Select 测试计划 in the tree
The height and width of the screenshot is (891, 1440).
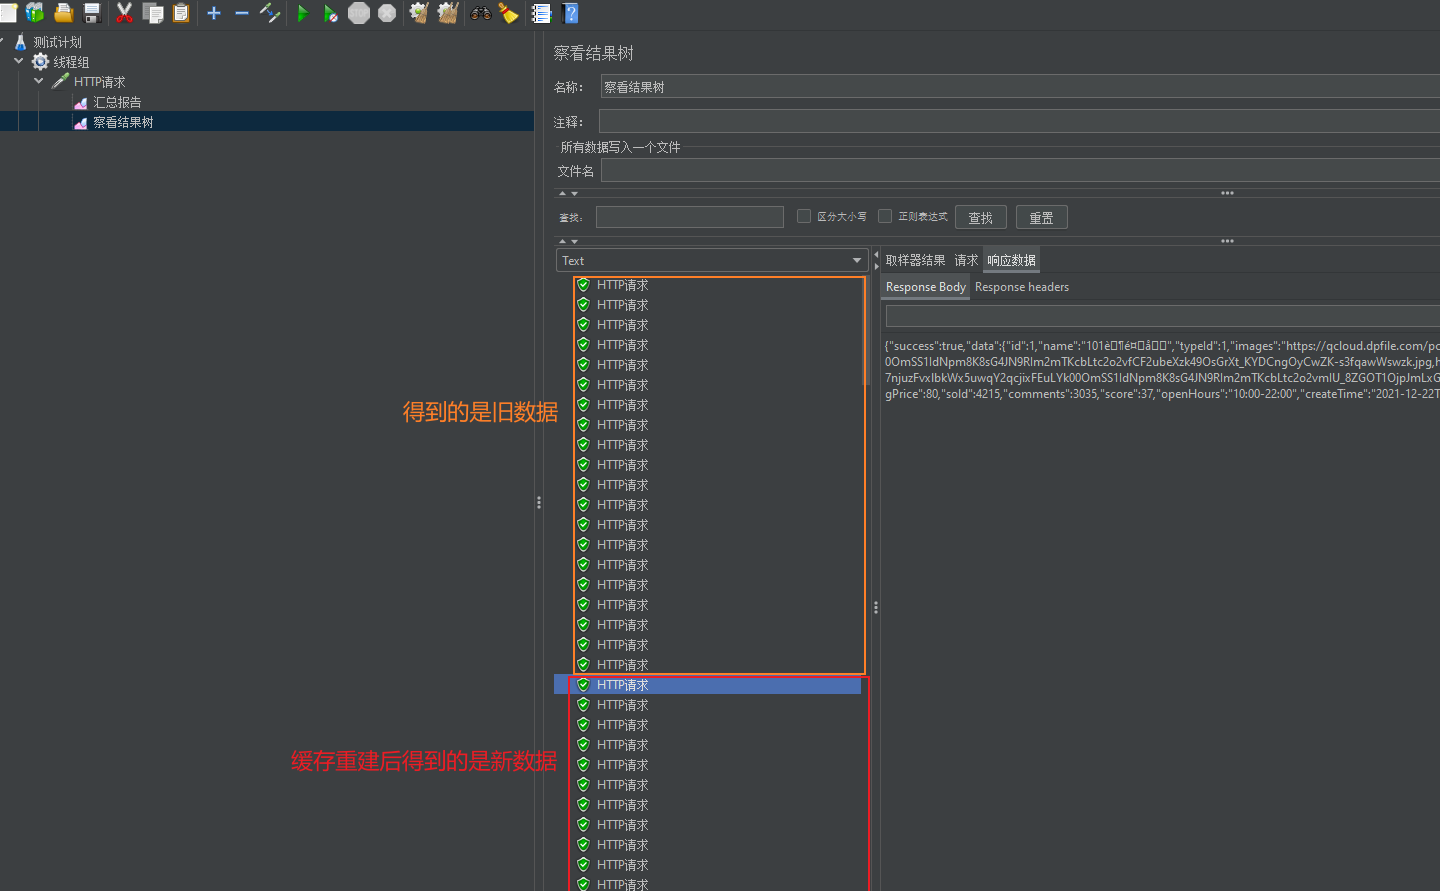(x=58, y=42)
